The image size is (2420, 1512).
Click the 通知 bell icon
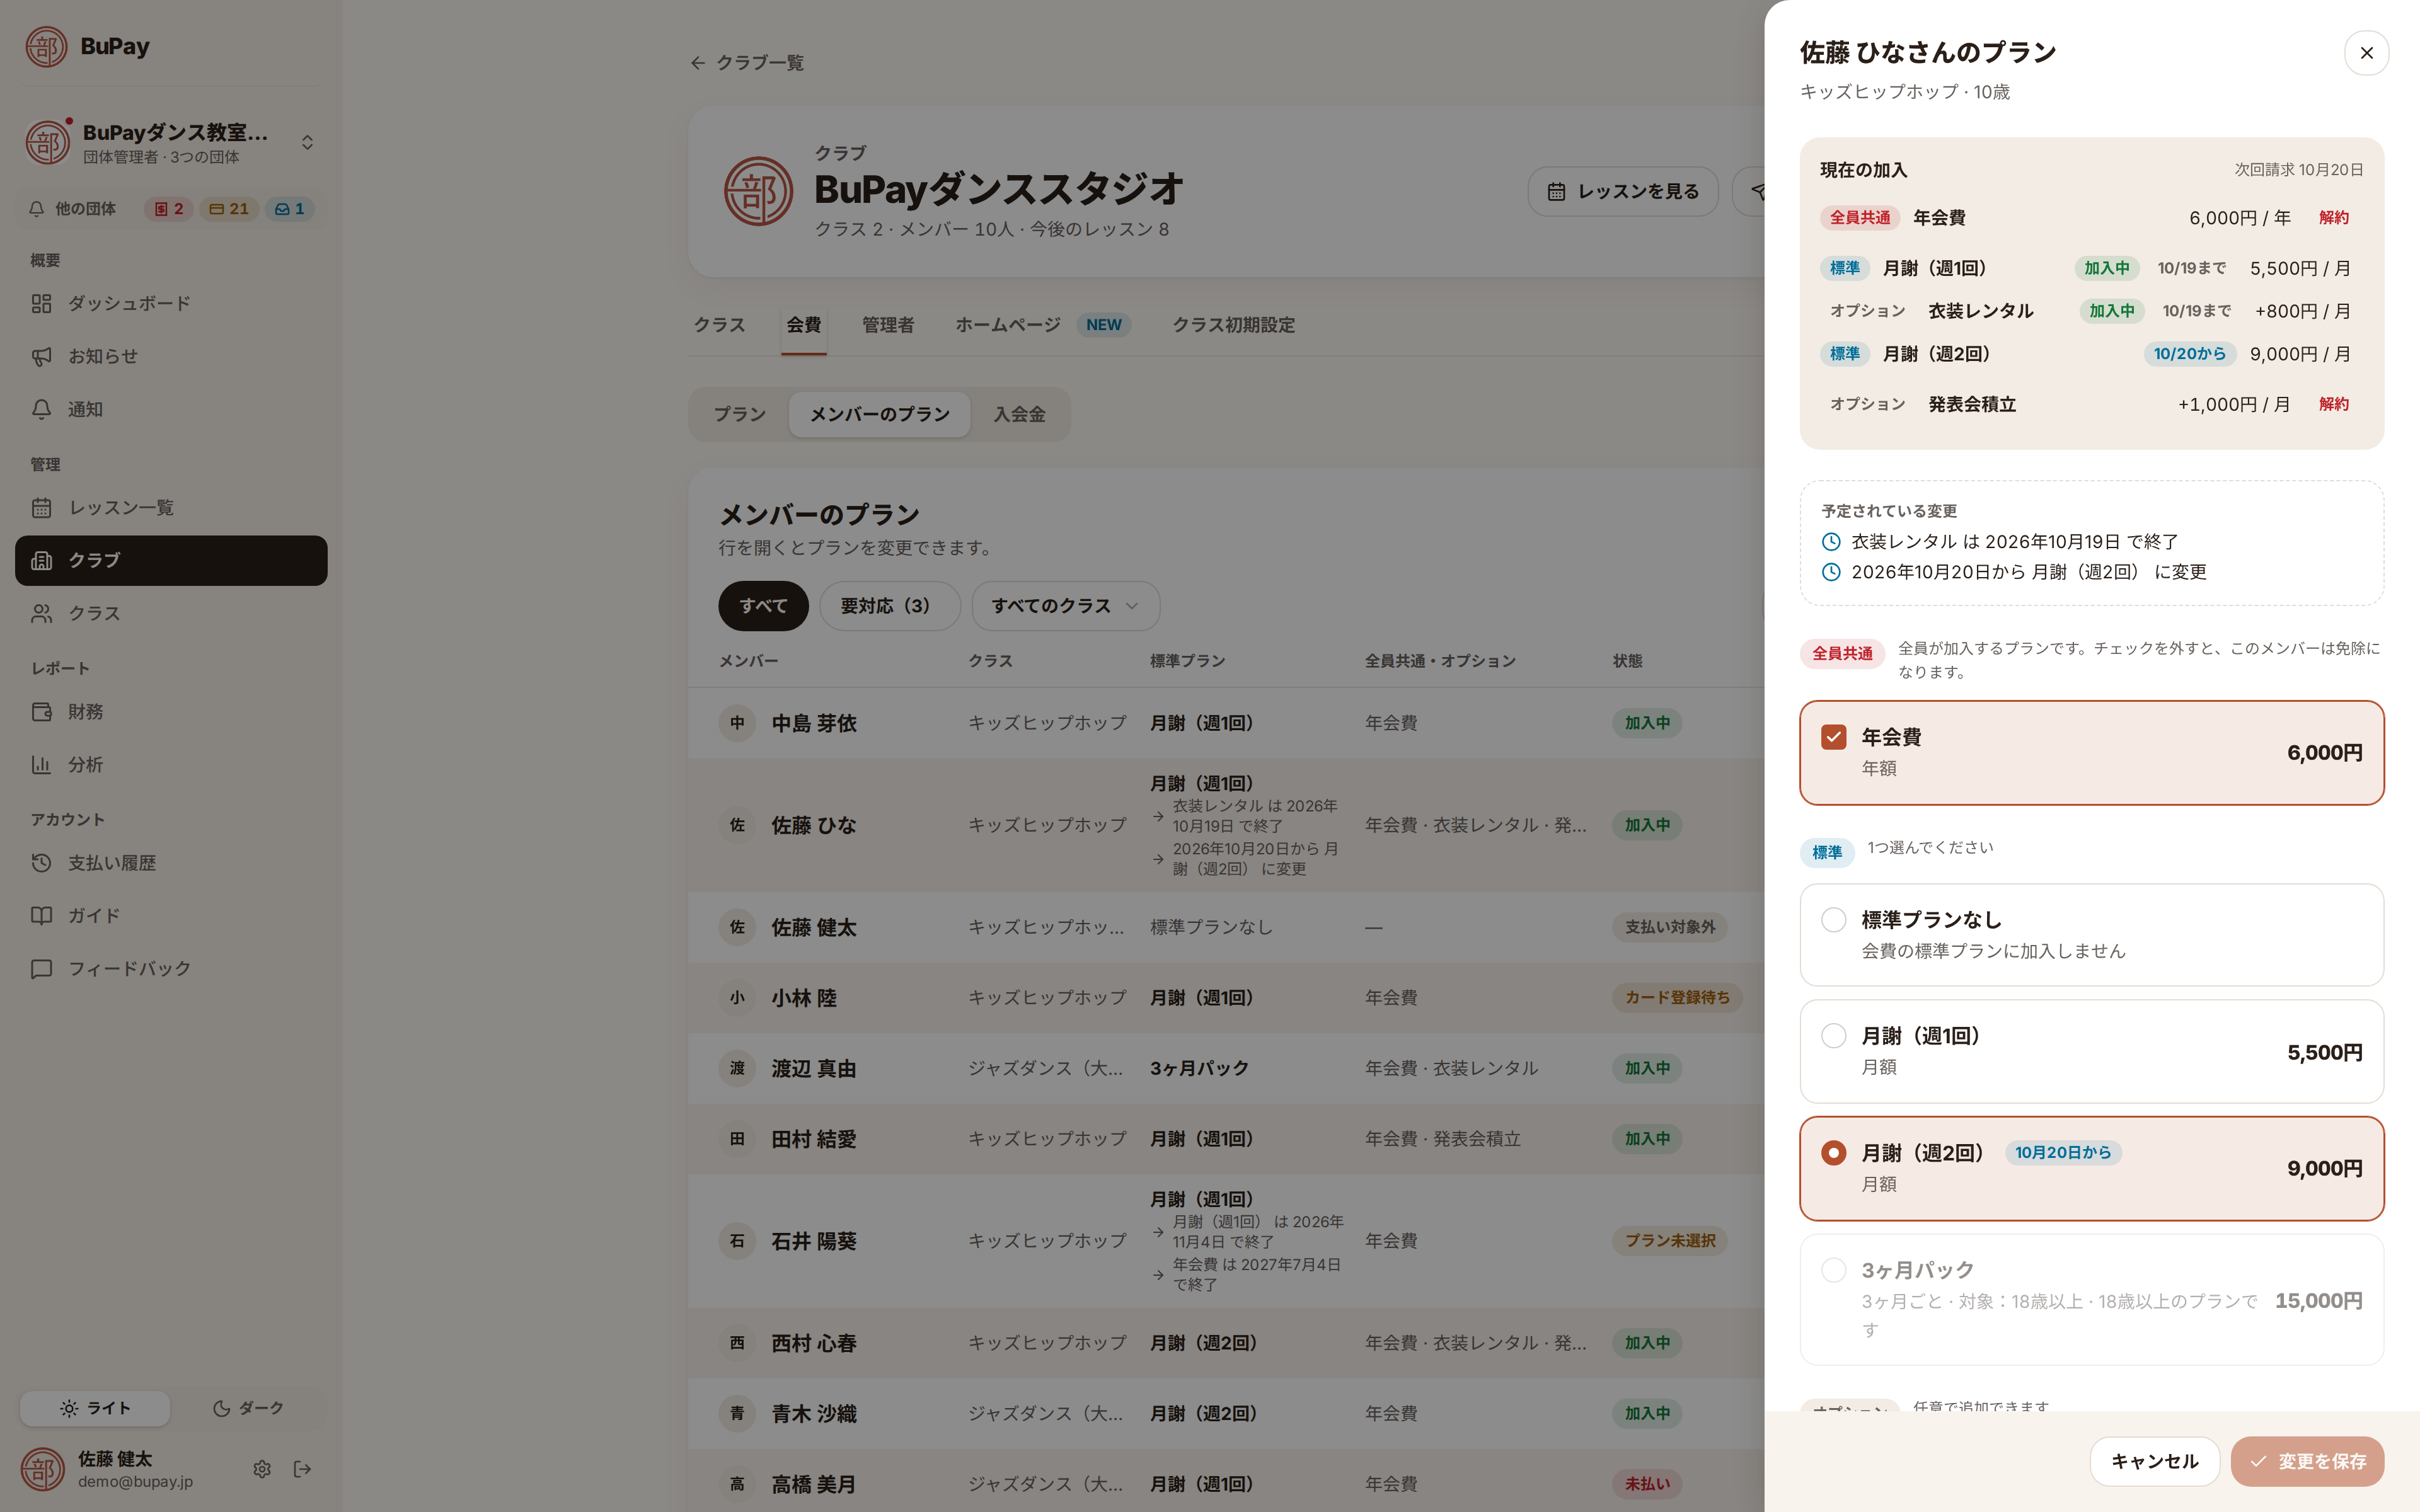(x=41, y=409)
